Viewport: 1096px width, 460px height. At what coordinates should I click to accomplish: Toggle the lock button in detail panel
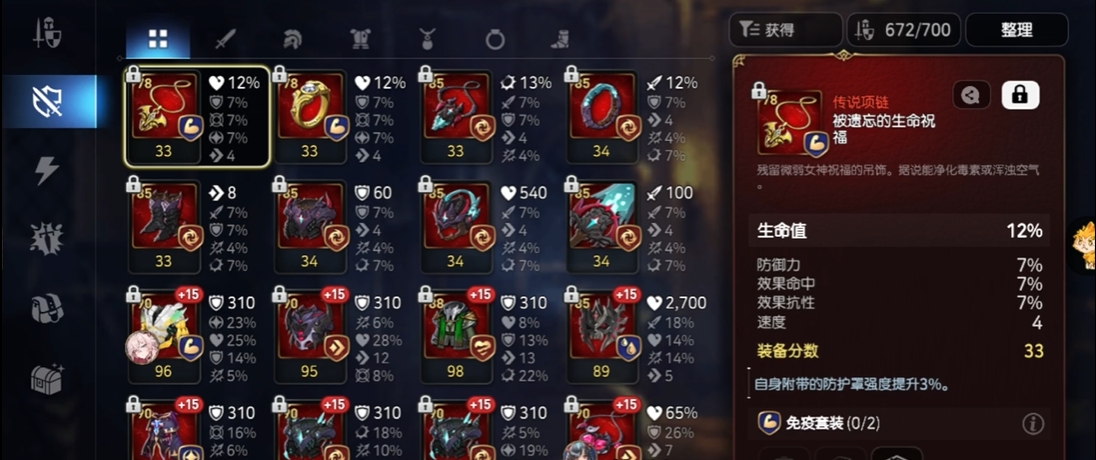coord(1021,95)
